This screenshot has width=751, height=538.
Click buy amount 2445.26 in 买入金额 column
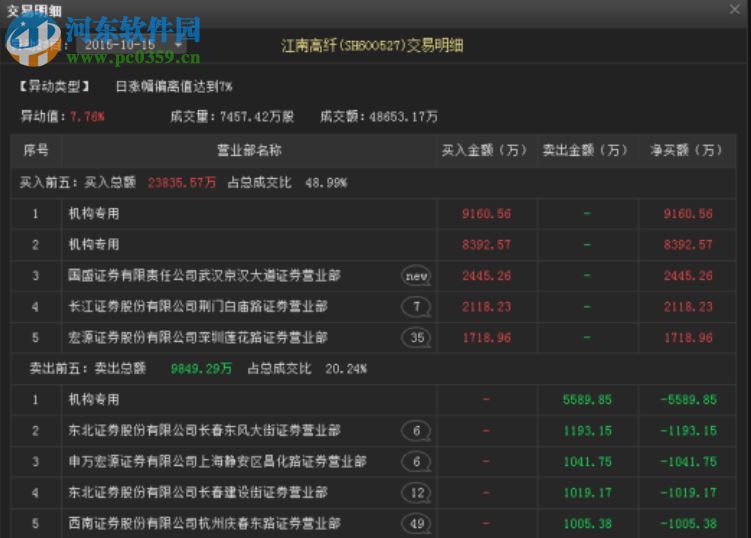(486, 276)
